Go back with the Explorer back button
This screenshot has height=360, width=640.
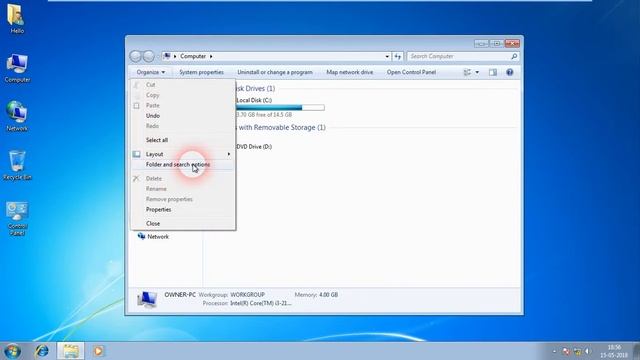pos(136,56)
